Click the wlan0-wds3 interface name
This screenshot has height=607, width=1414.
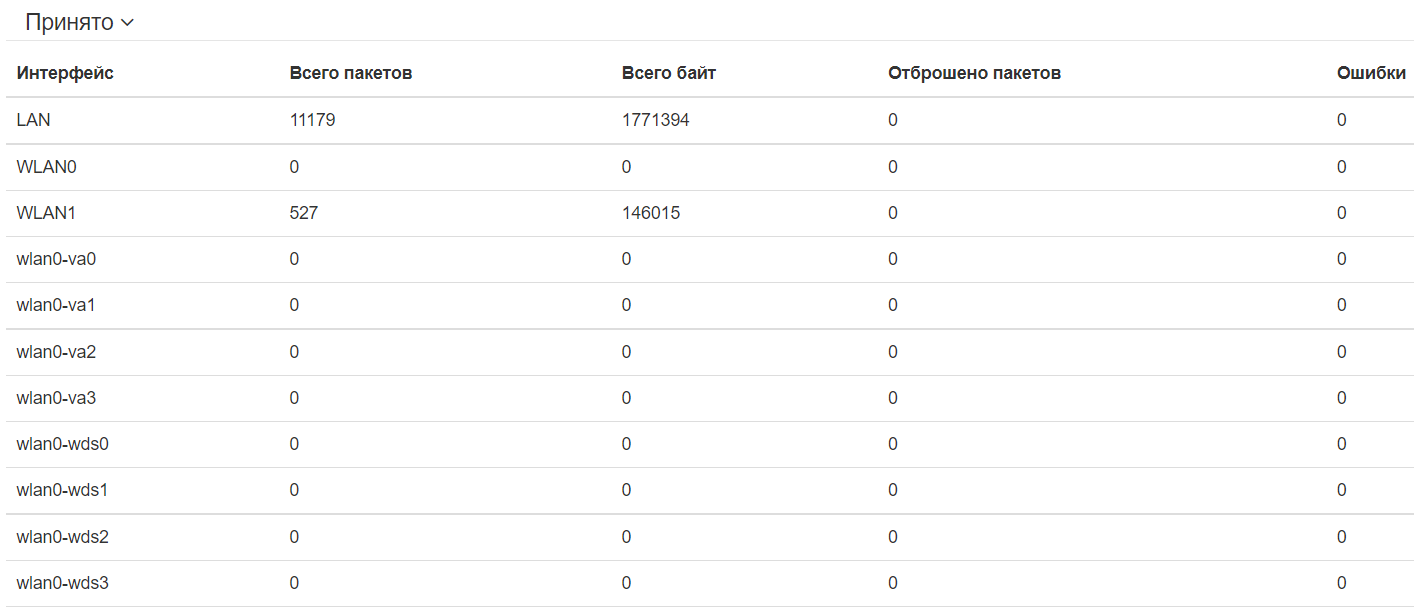(x=63, y=583)
